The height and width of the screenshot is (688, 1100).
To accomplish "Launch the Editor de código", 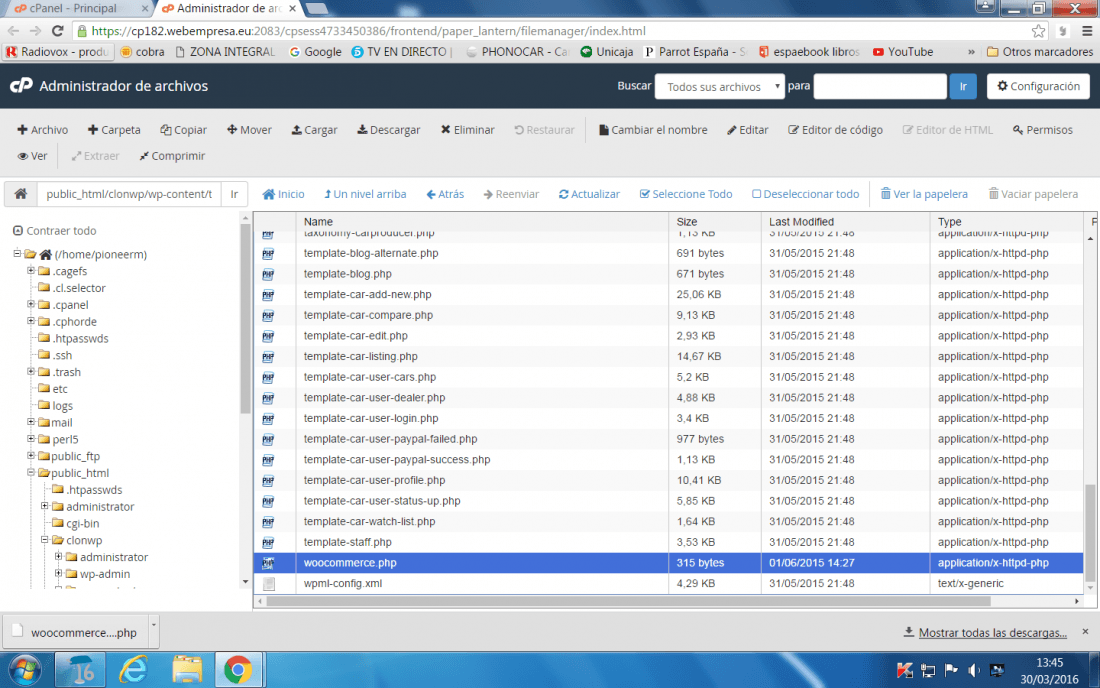I will pos(836,130).
